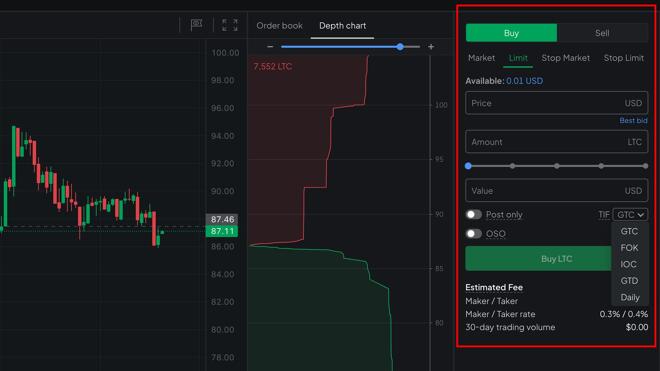
Task: Switch to the Sell side
Action: pos(602,33)
